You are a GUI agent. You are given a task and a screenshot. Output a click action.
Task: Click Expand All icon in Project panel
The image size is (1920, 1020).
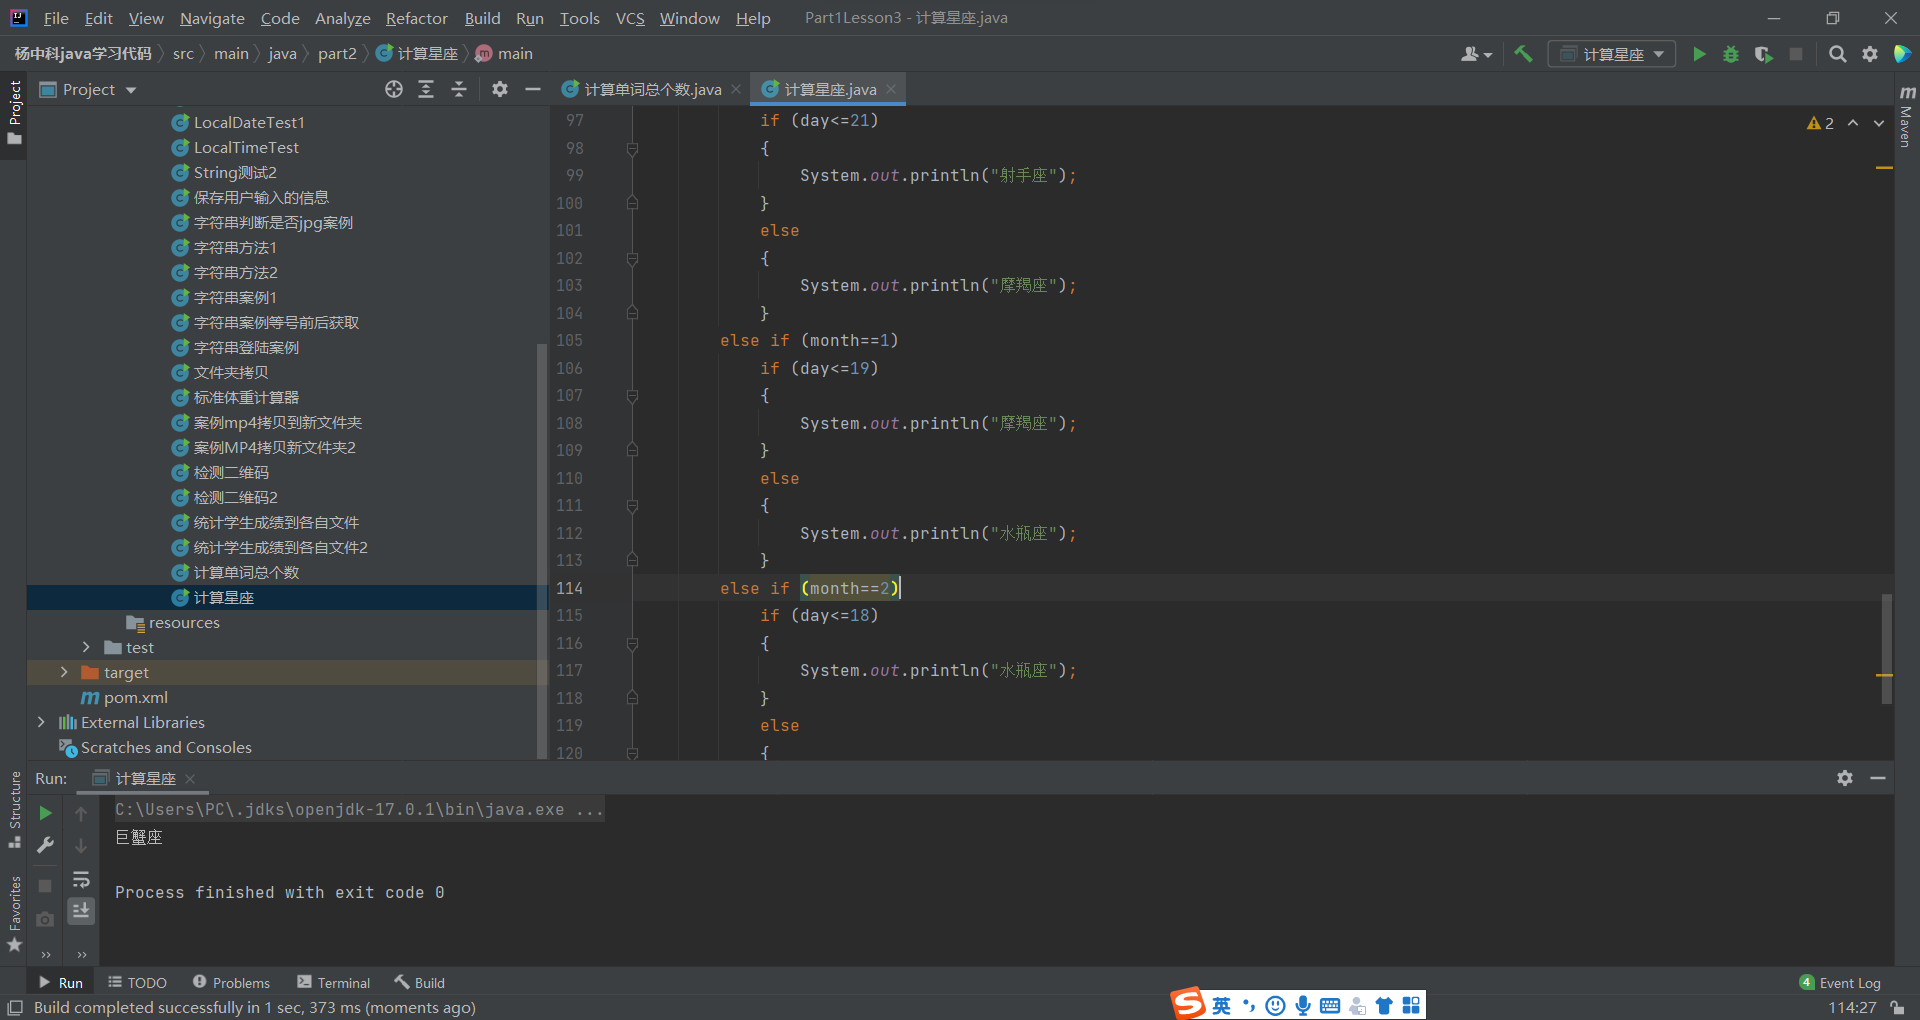pyautogui.click(x=426, y=90)
